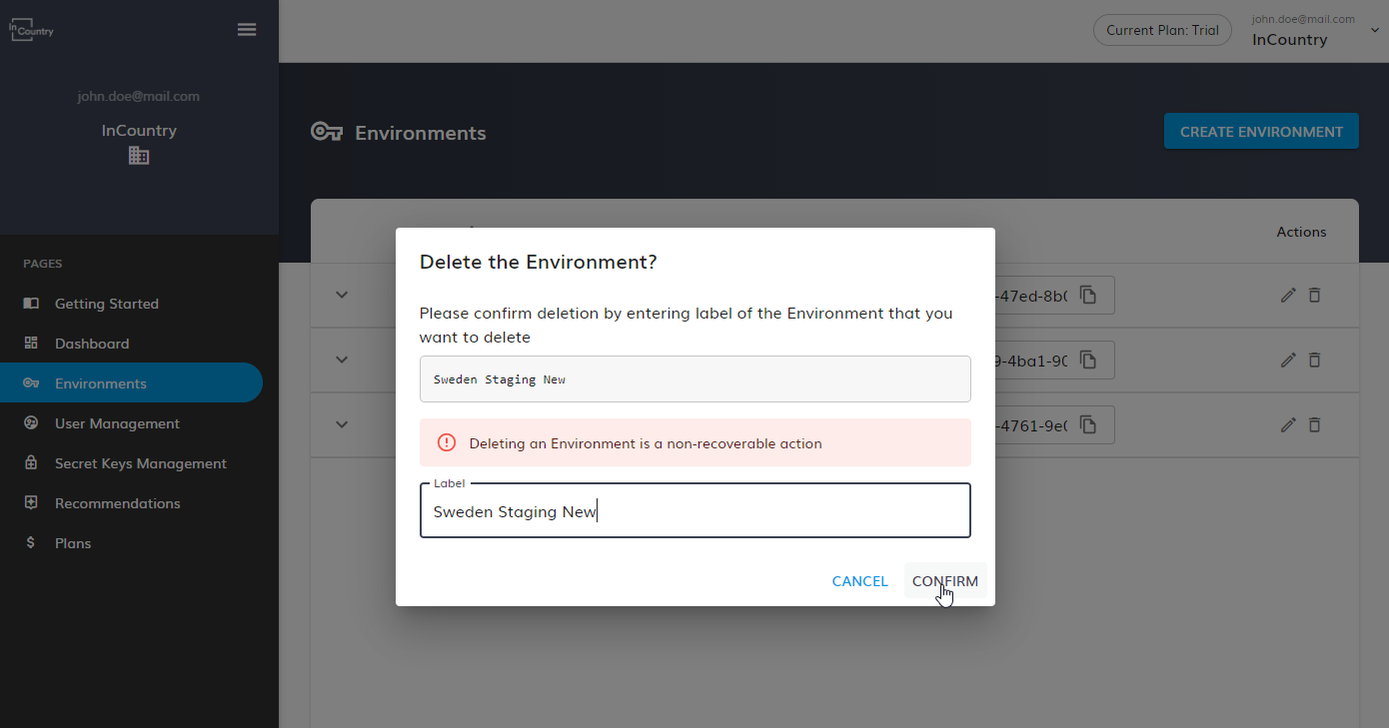
Task: Select the User Management icon
Action: 29,423
